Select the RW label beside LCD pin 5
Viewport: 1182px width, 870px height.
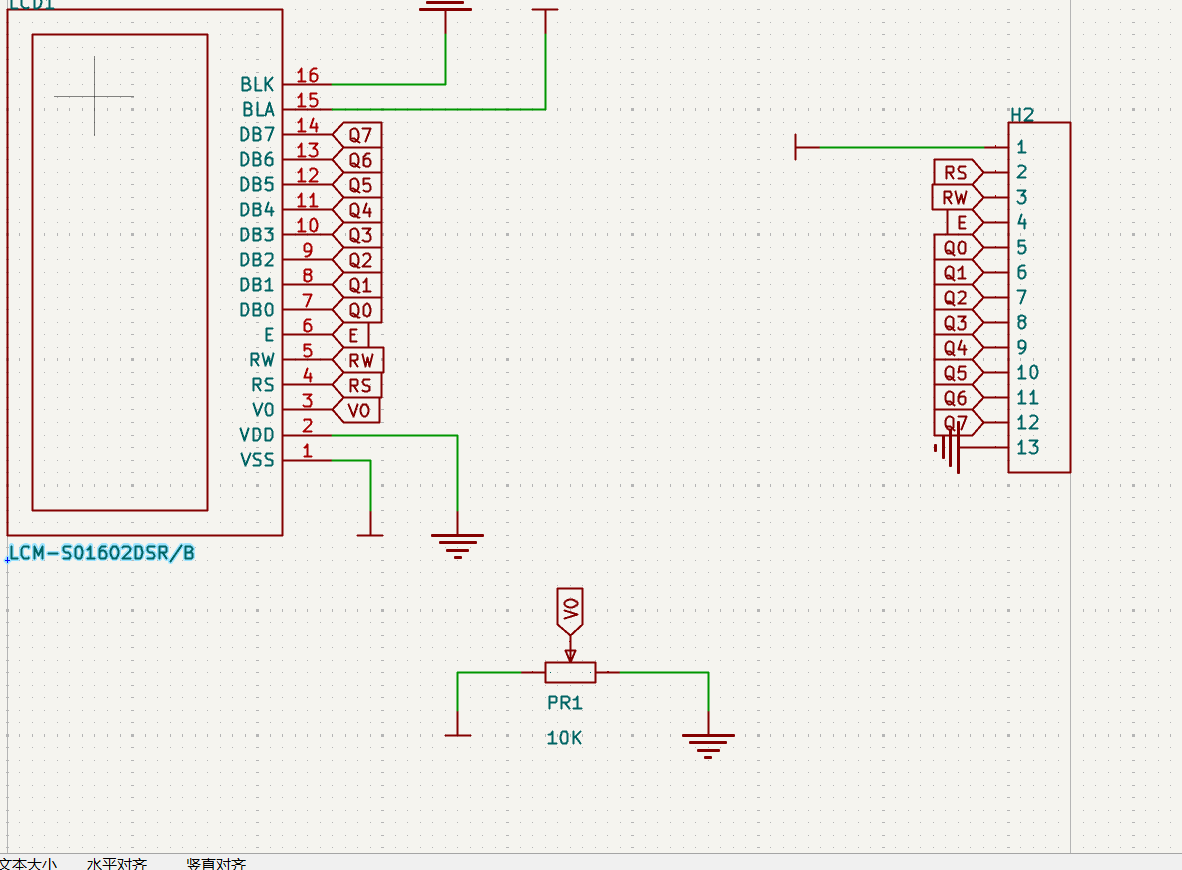[x=360, y=360]
